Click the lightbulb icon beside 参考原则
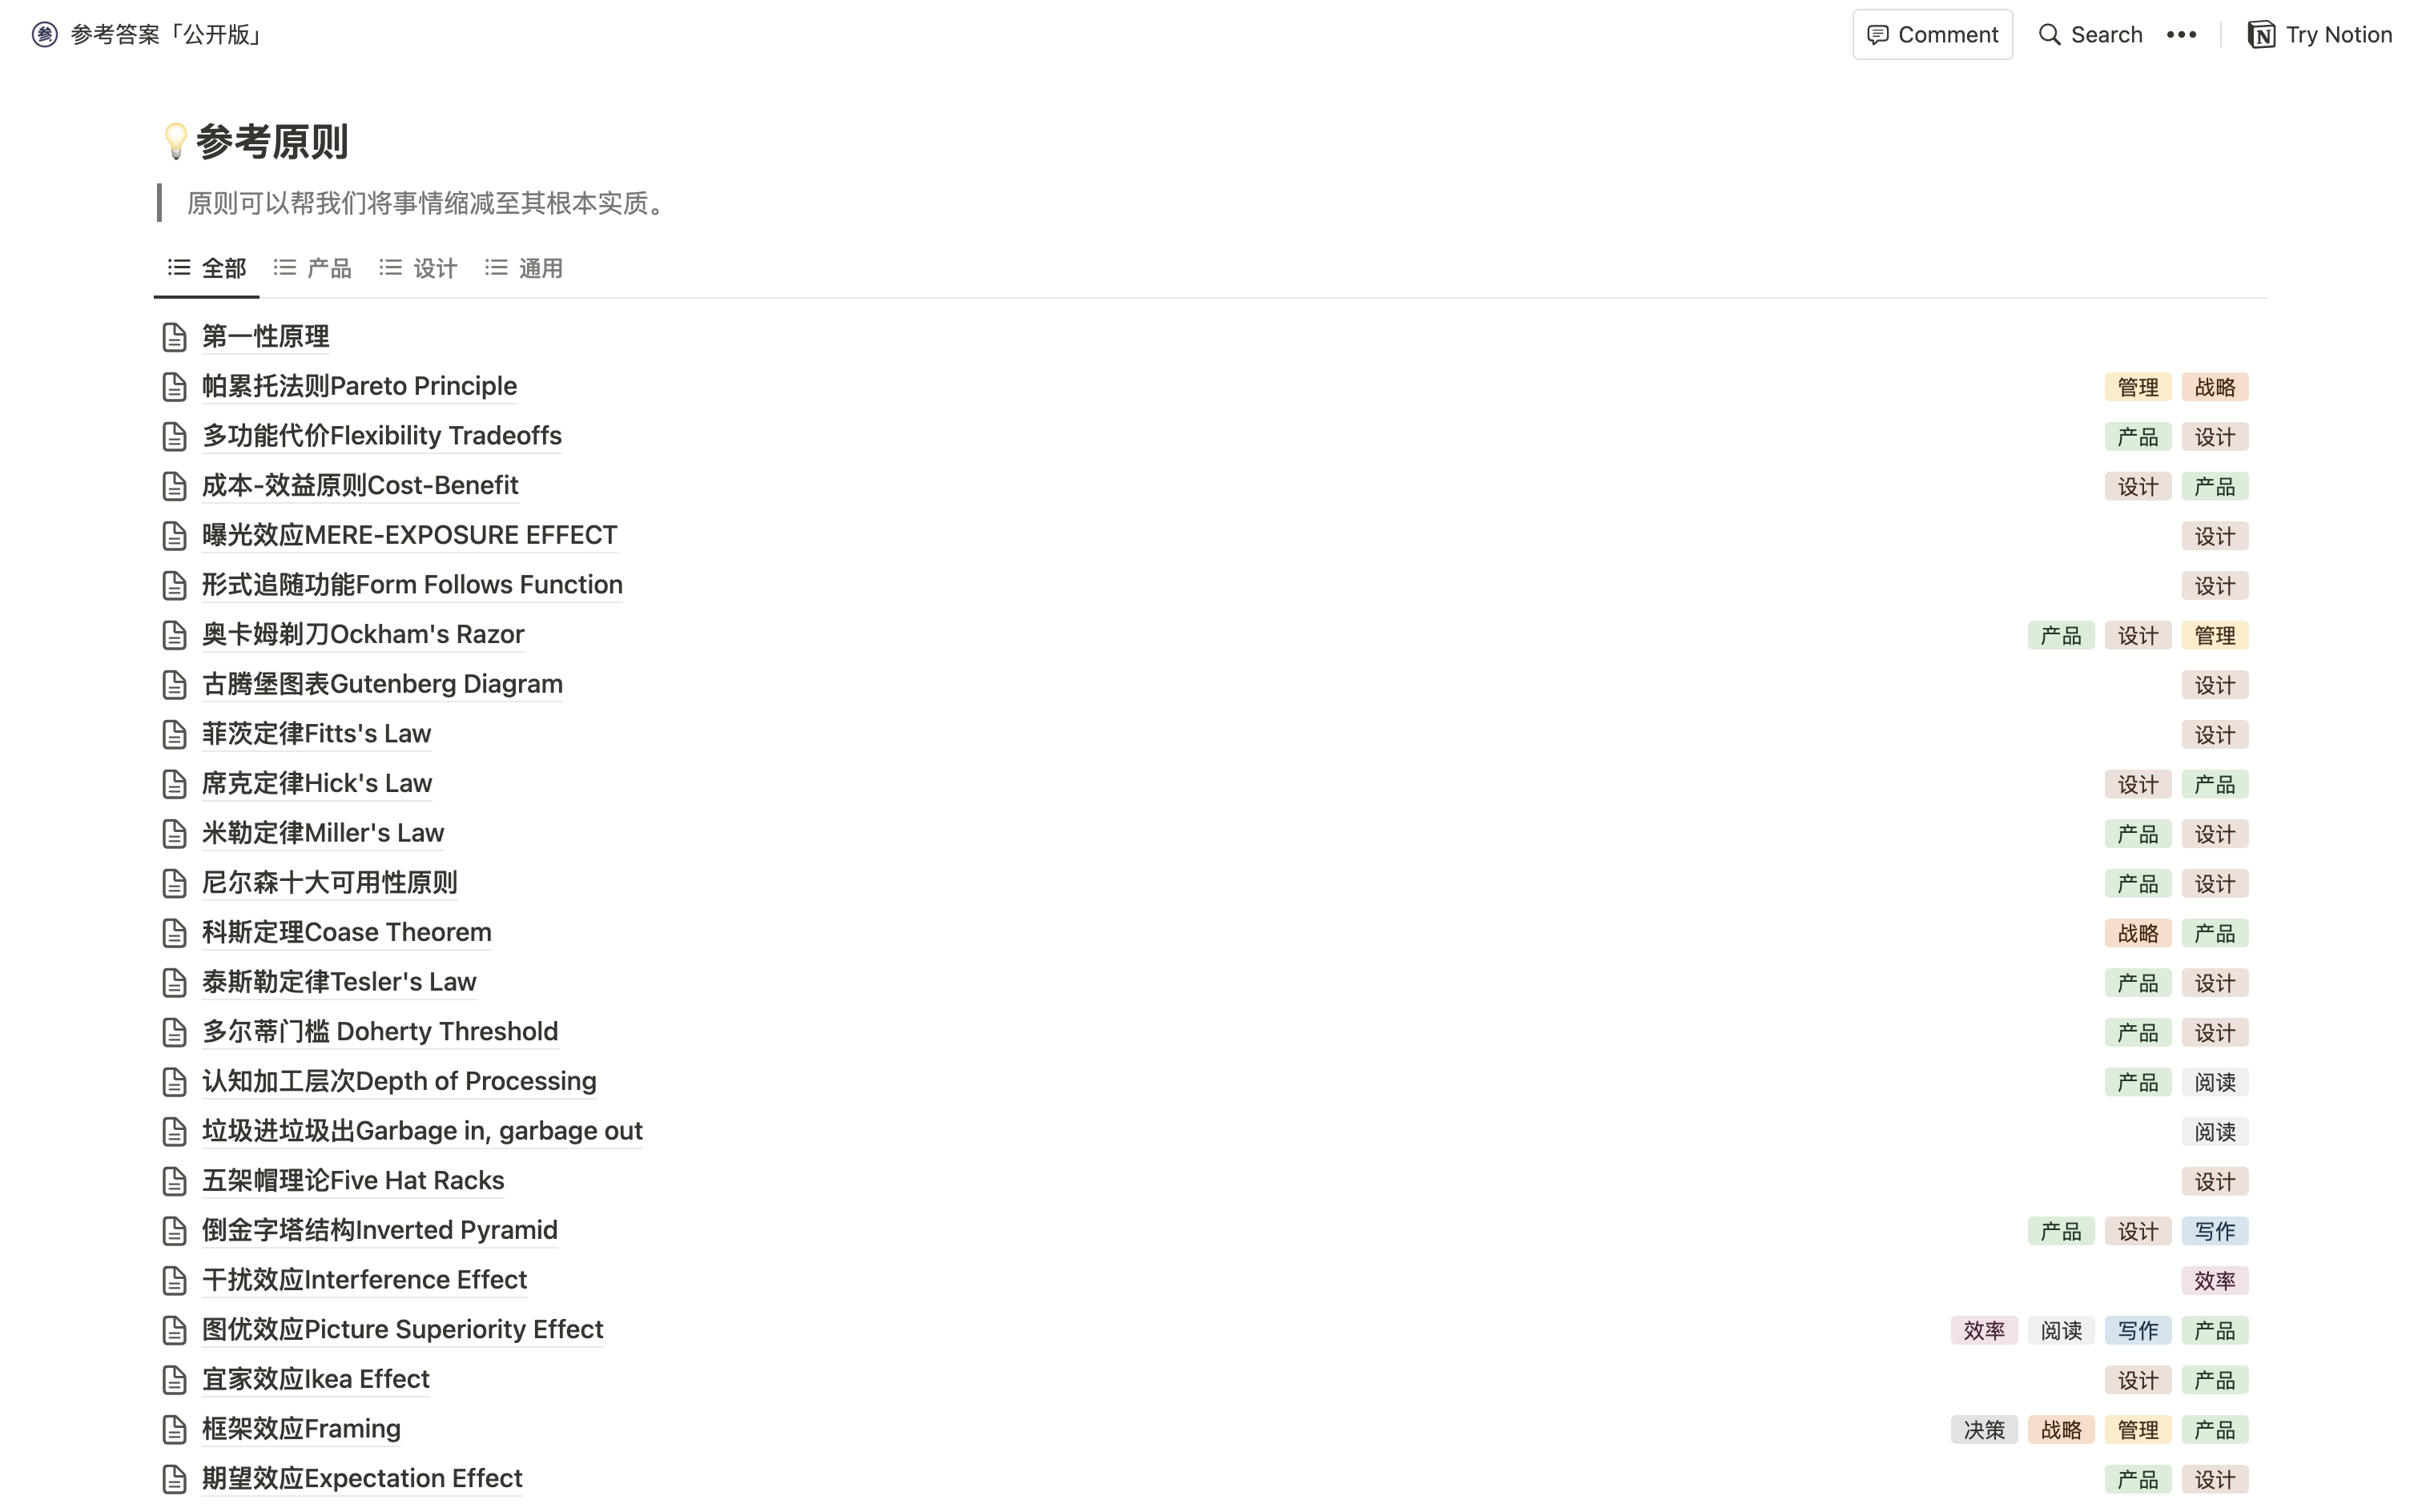Image resolution: width=2422 pixels, height=1512 pixels. (175, 141)
